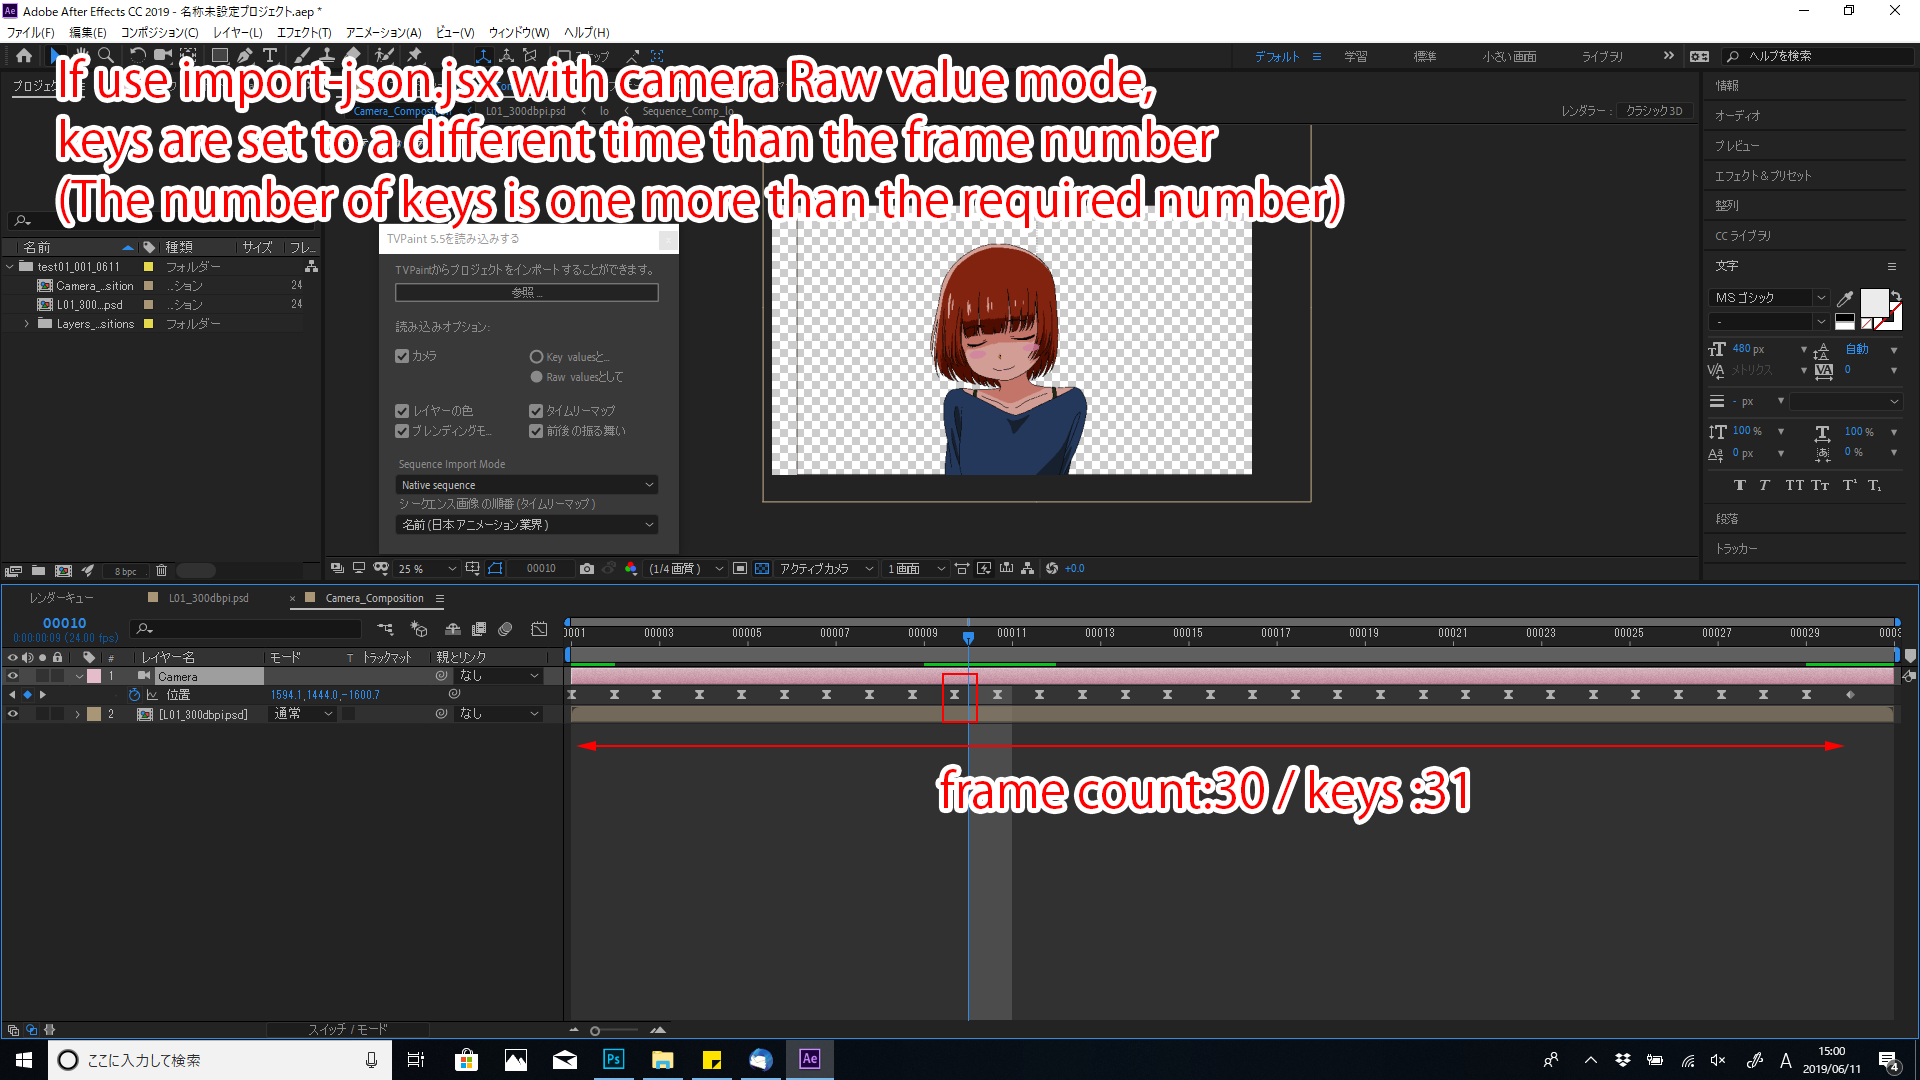Open the composition mini-flowchart in timeline
Viewport: 1920px width, 1080px height.
pos(385,629)
